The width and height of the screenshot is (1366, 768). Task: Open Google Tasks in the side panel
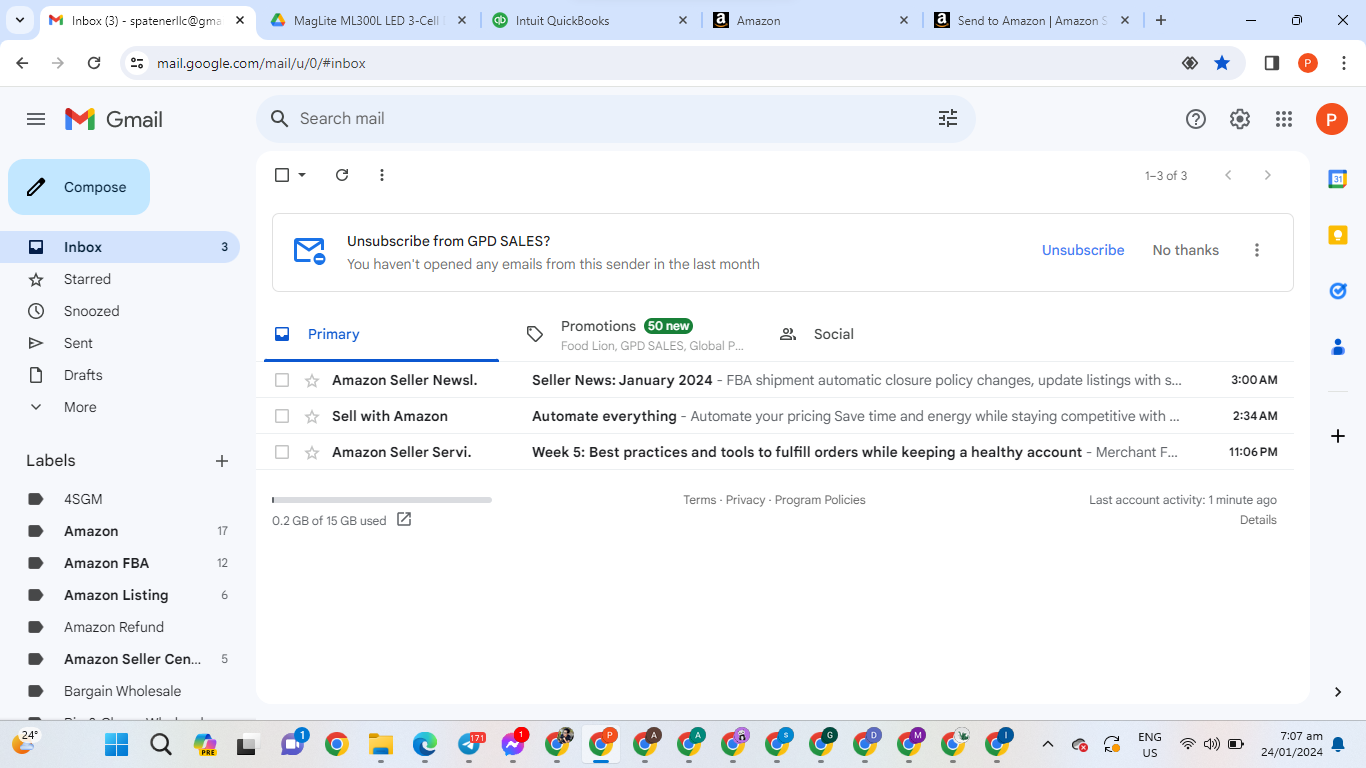1338,291
